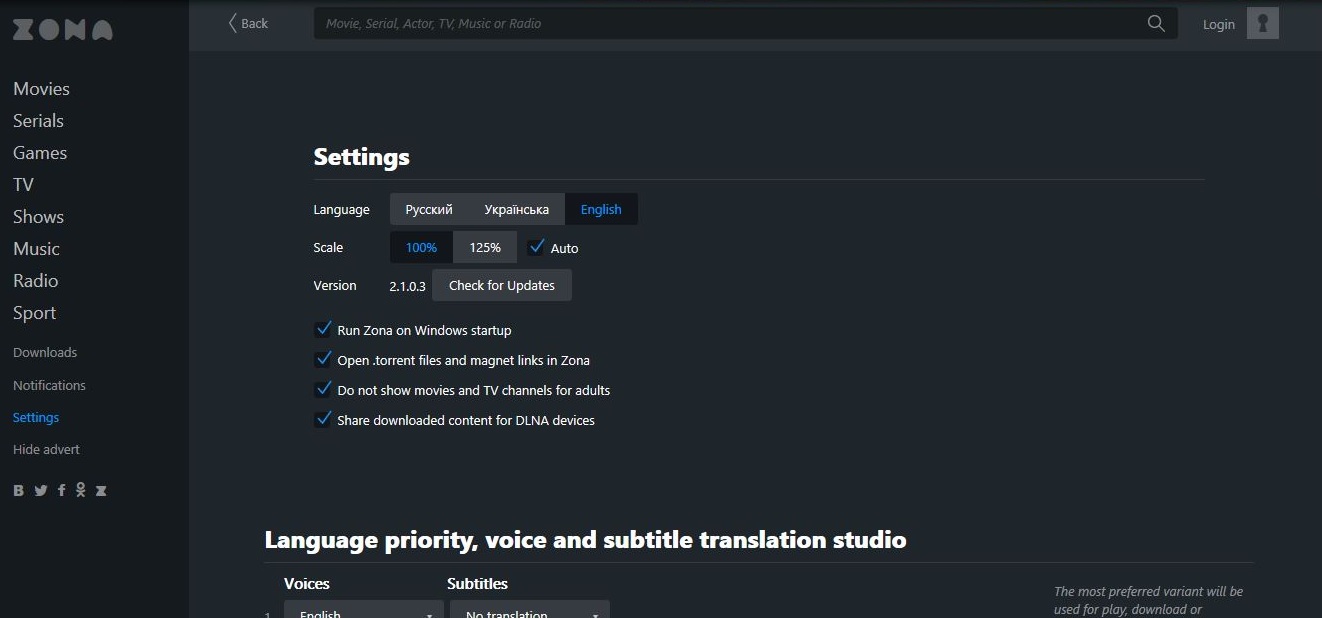The image size is (1322, 618).
Task: Go Back using the arrow button
Action: pos(248,23)
